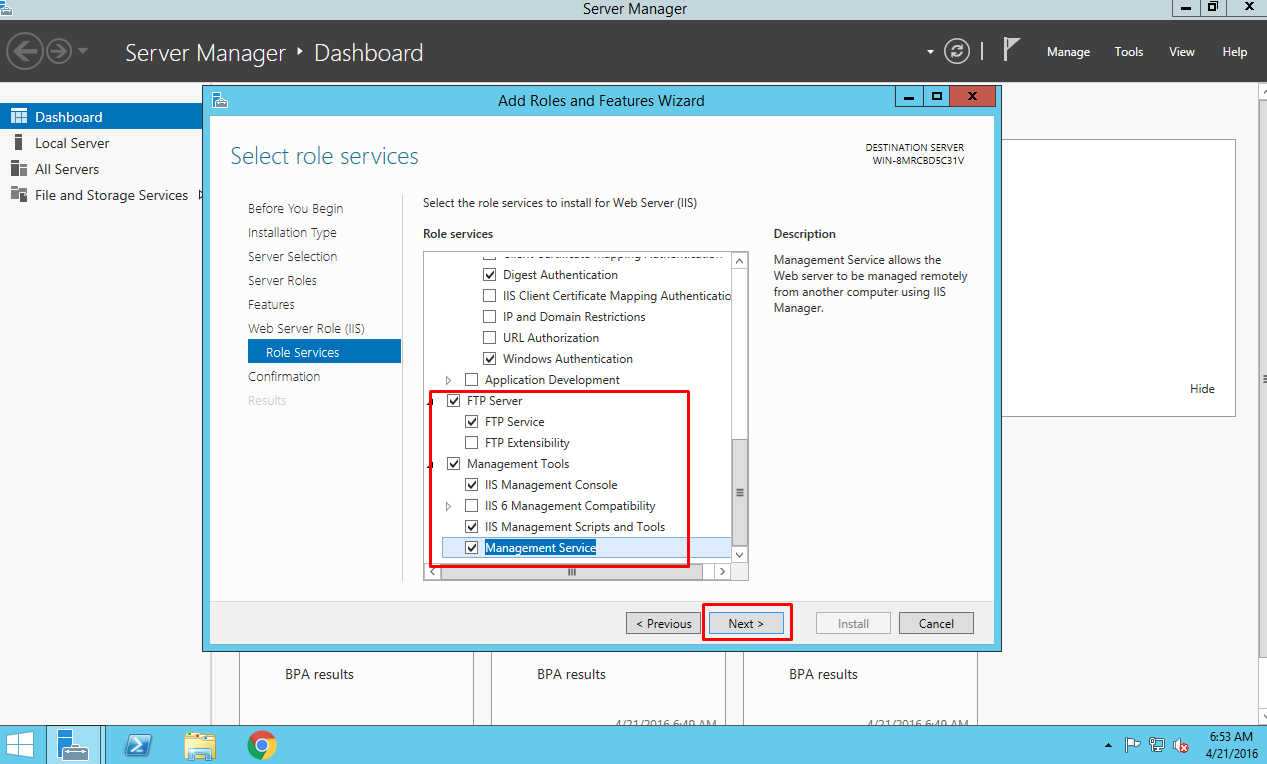Open the Action Center flag in system tray
This screenshot has width=1267, height=764.
click(1133, 745)
